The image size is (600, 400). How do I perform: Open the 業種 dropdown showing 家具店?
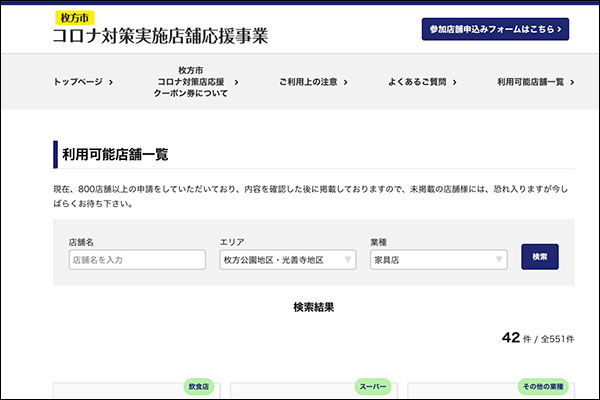pos(438,260)
